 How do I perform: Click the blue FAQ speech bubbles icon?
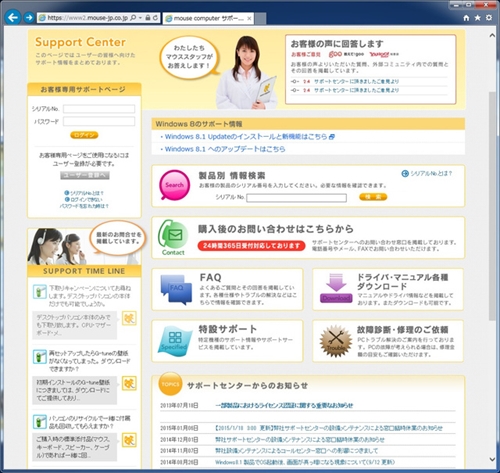176,289
